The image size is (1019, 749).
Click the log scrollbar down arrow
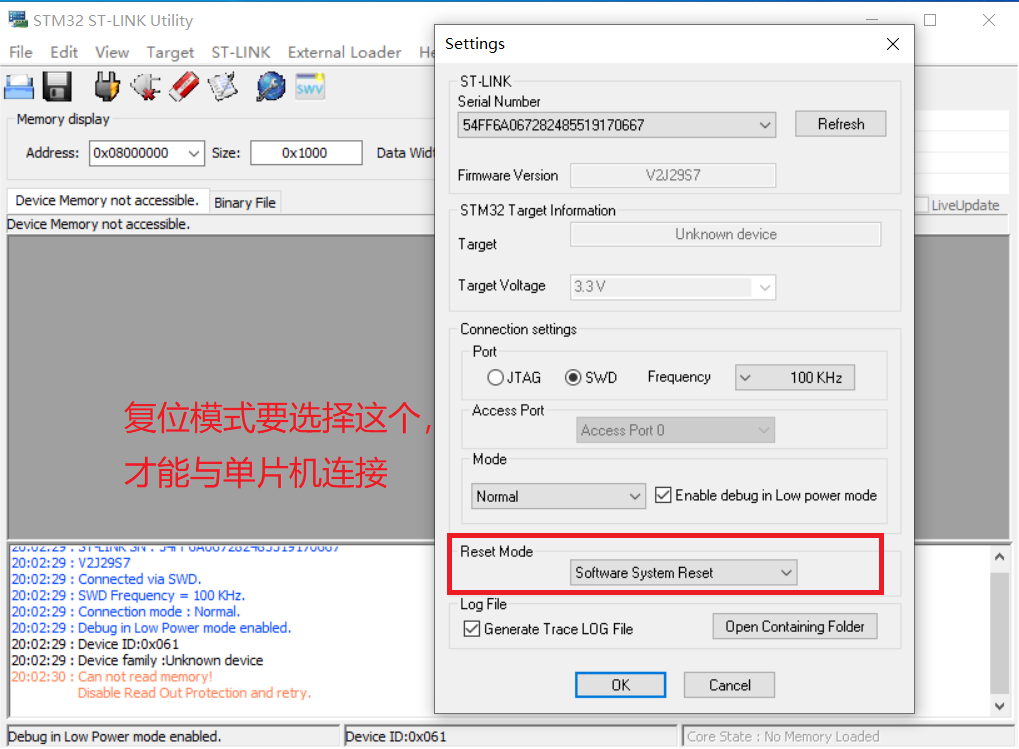(1000, 705)
